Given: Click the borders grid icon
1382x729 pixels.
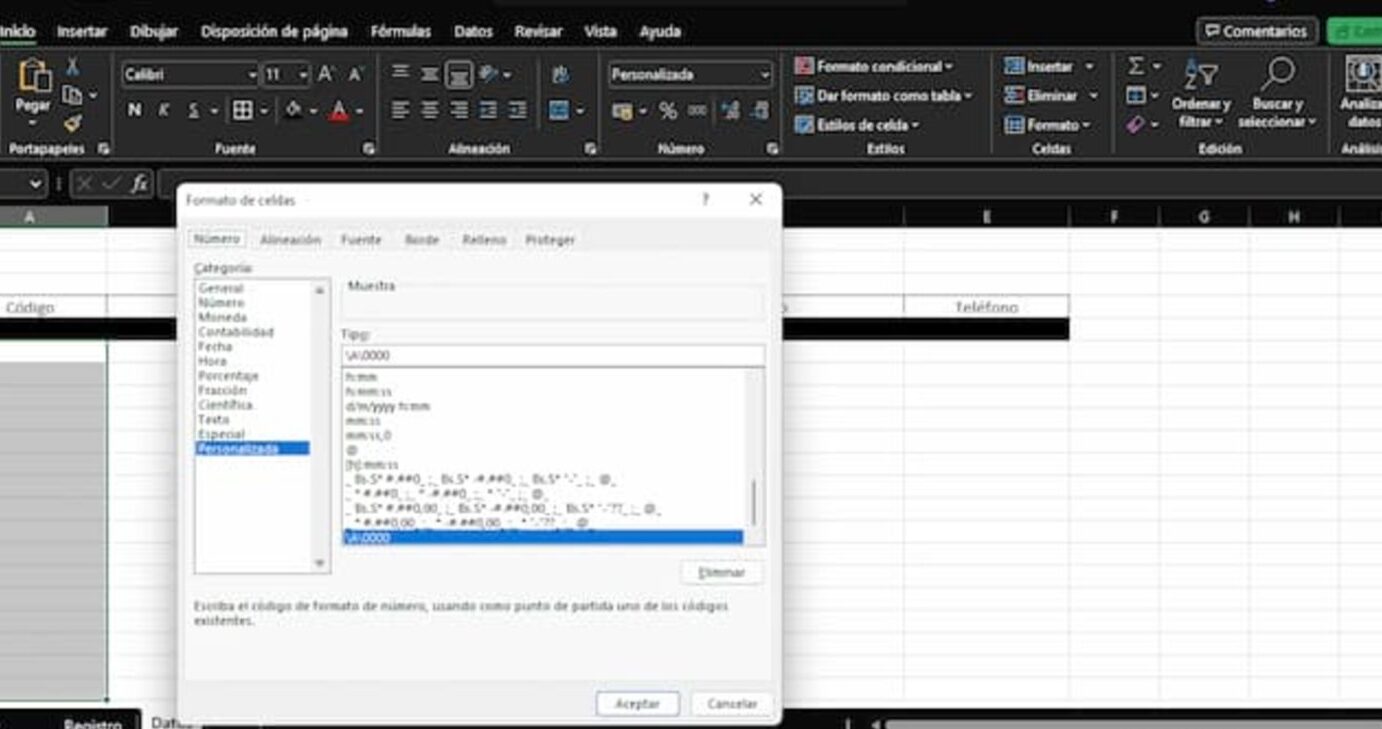Looking at the screenshot, I should [x=242, y=110].
